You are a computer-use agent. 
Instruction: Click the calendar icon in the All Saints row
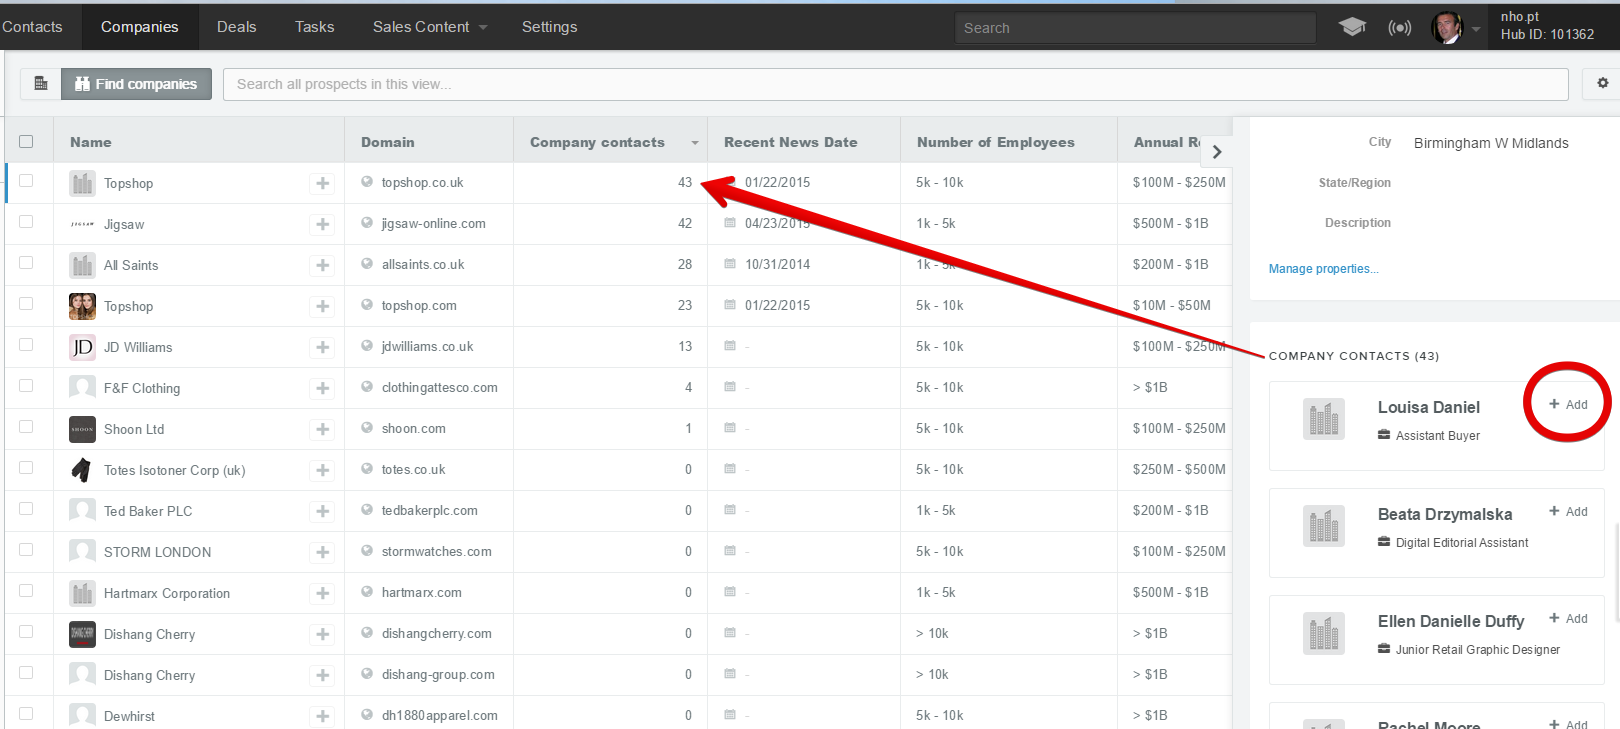(x=730, y=264)
